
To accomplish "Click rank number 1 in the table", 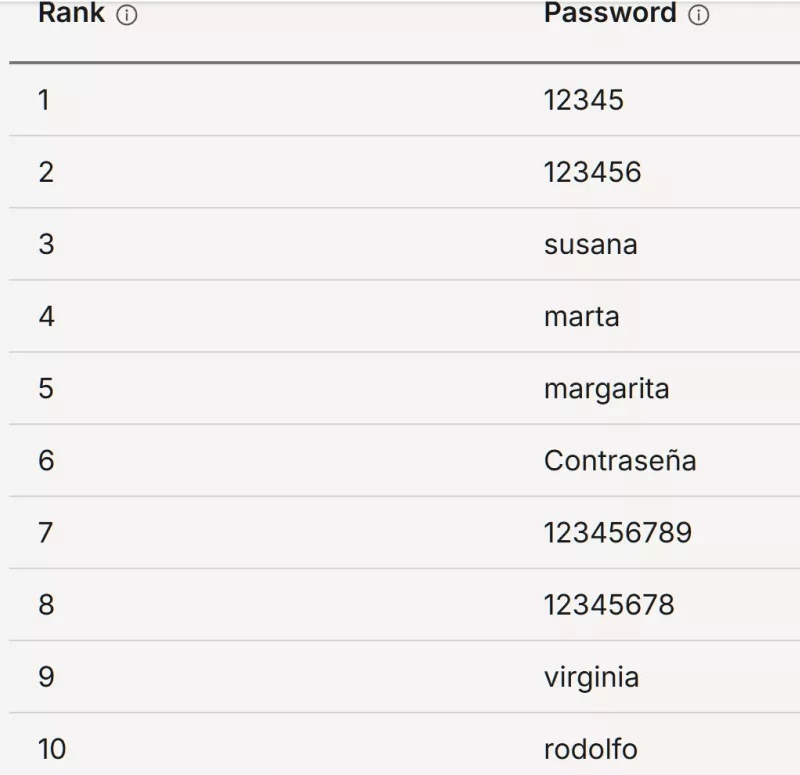I will pyautogui.click(x=44, y=100).
